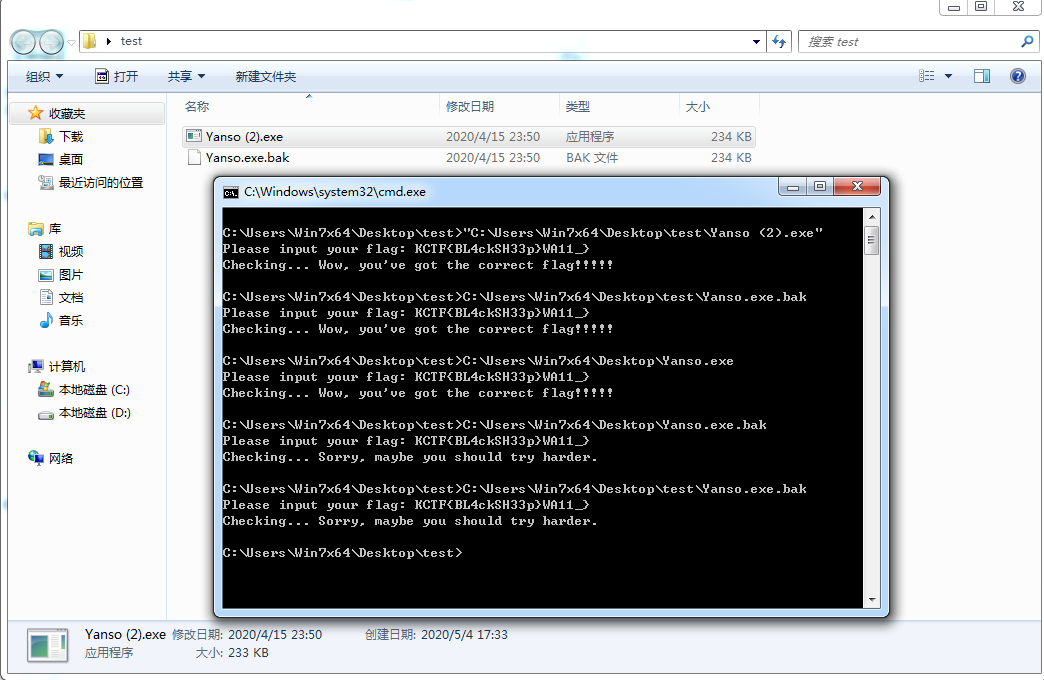This screenshot has width=1044, height=680.
Task: Click cmd prompt line C:\Users\Win7x64\Desktop\test>
Action: [342, 553]
